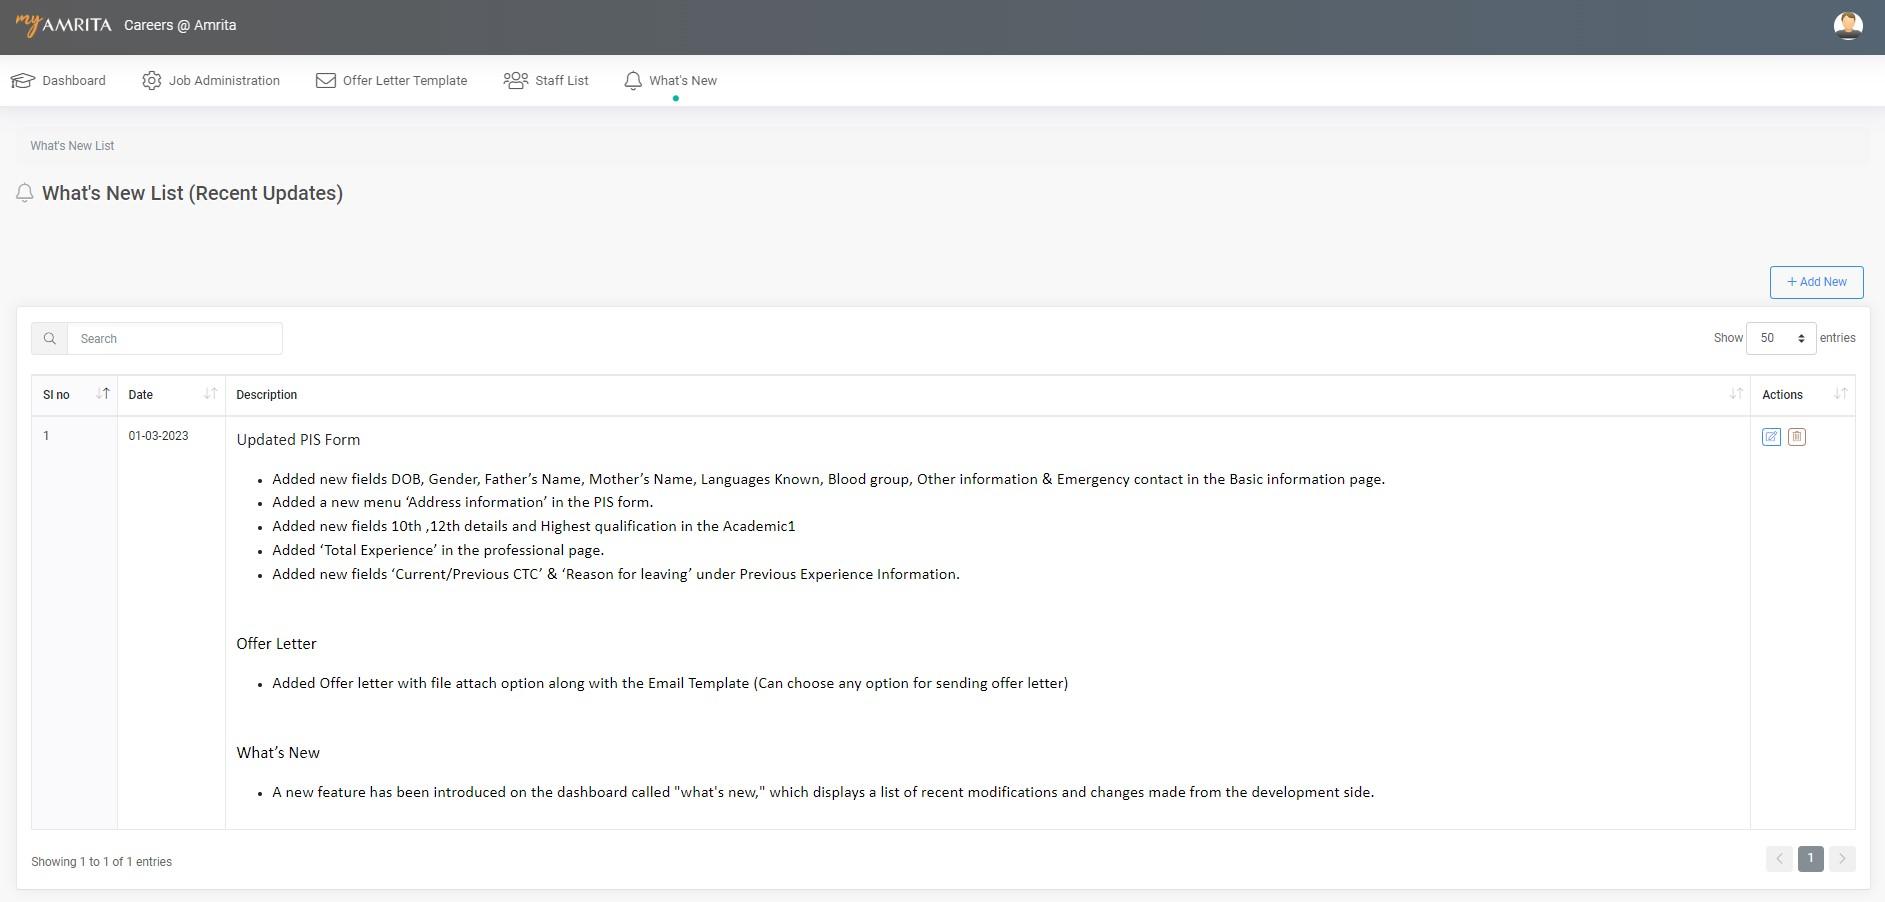
Task: Open the Staff List page
Action: click(x=546, y=80)
